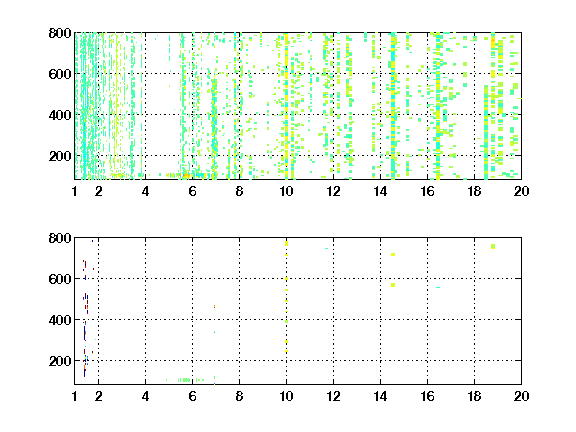Click y-axis label 600 on upper plot
This screenshot has height=432, width=576.
tap(60, 74)
